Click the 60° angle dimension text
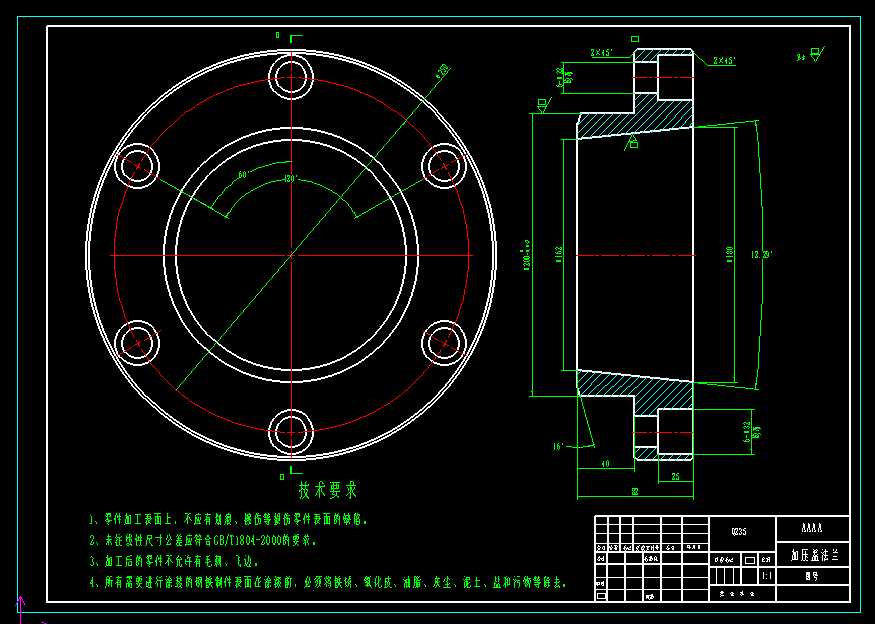Screen dimensions: 875x624 pyautogui.click(x=243, y=175)
